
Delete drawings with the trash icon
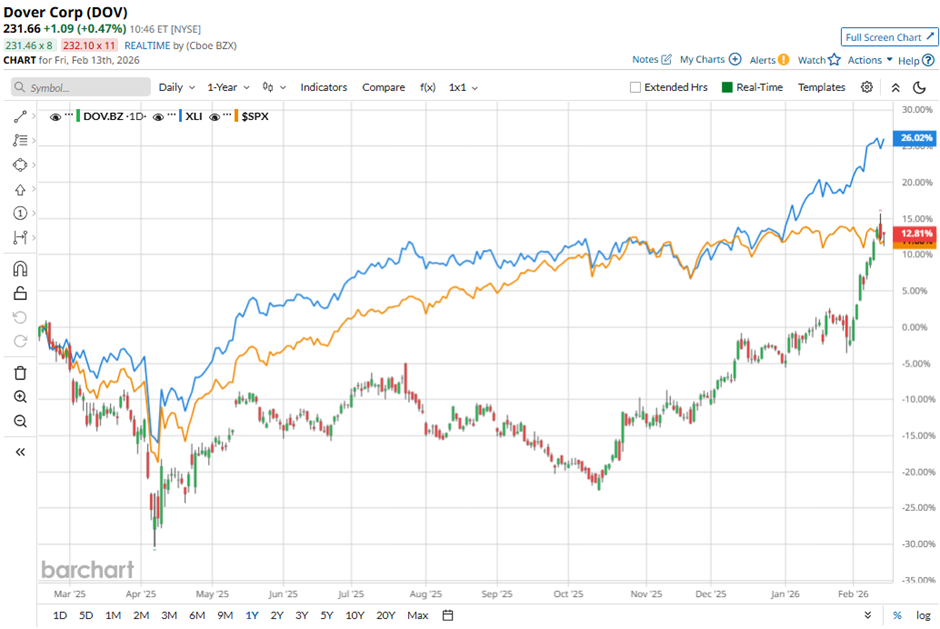pyautogui.click(x=20, y=373)
